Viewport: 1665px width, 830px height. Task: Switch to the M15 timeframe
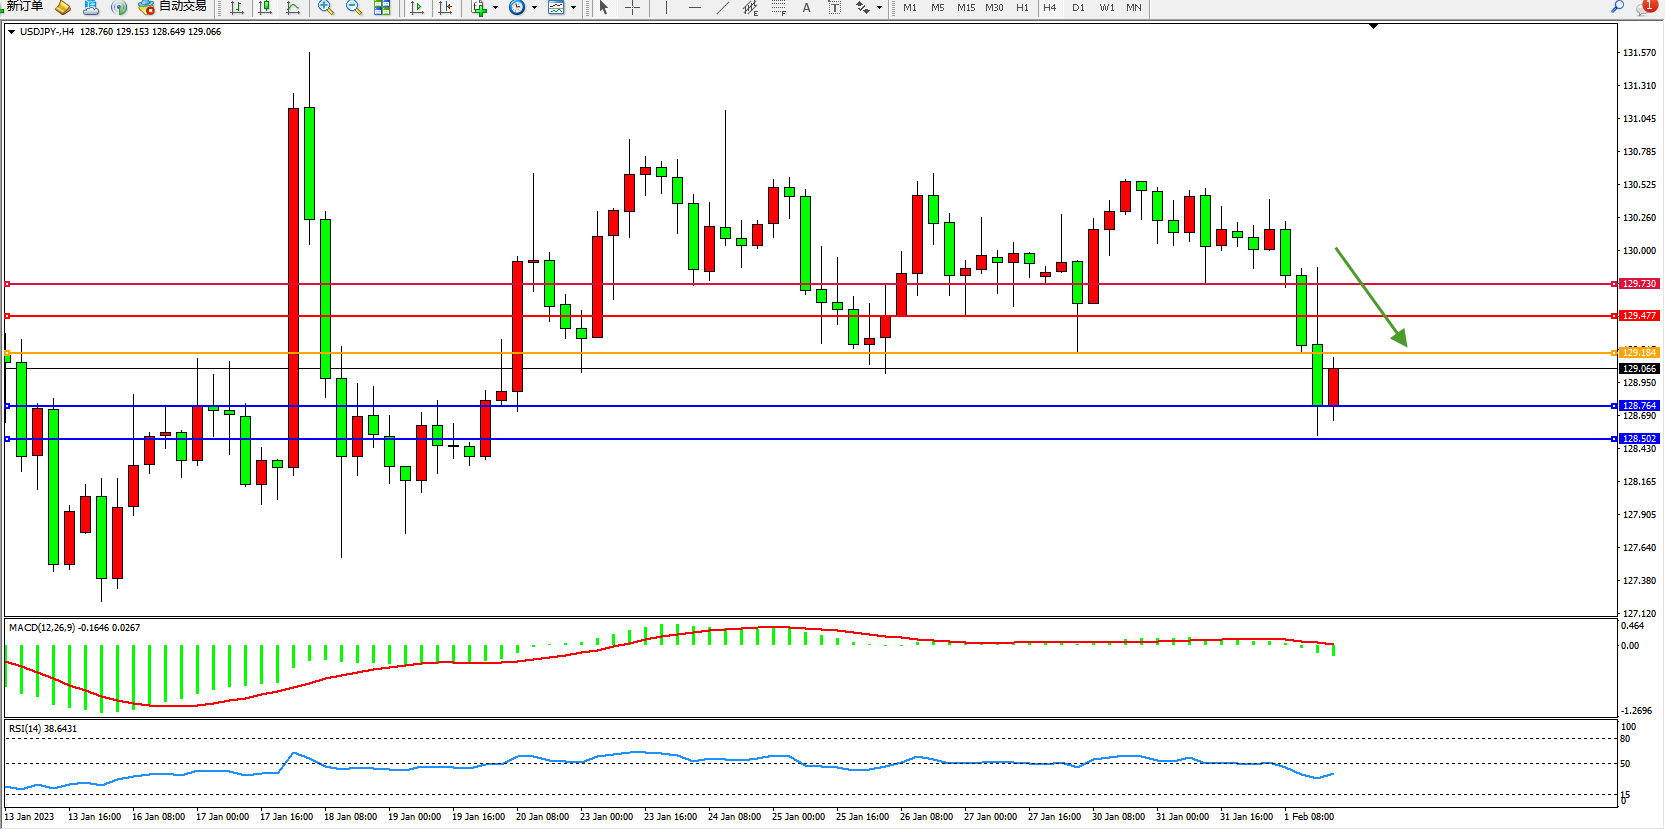(965, 8)
